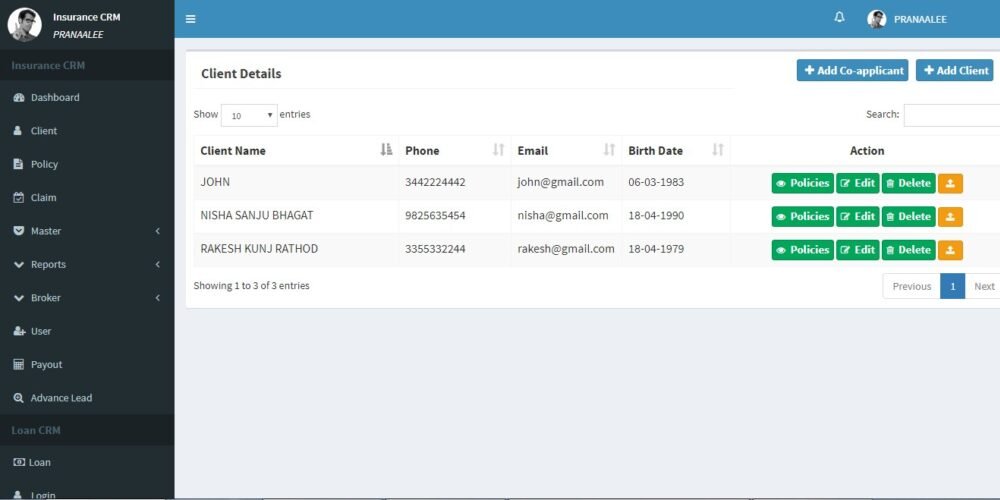Screen dimensions: 1000x500
Task: Open Dashboard from the sidebar
Action: 55,97
